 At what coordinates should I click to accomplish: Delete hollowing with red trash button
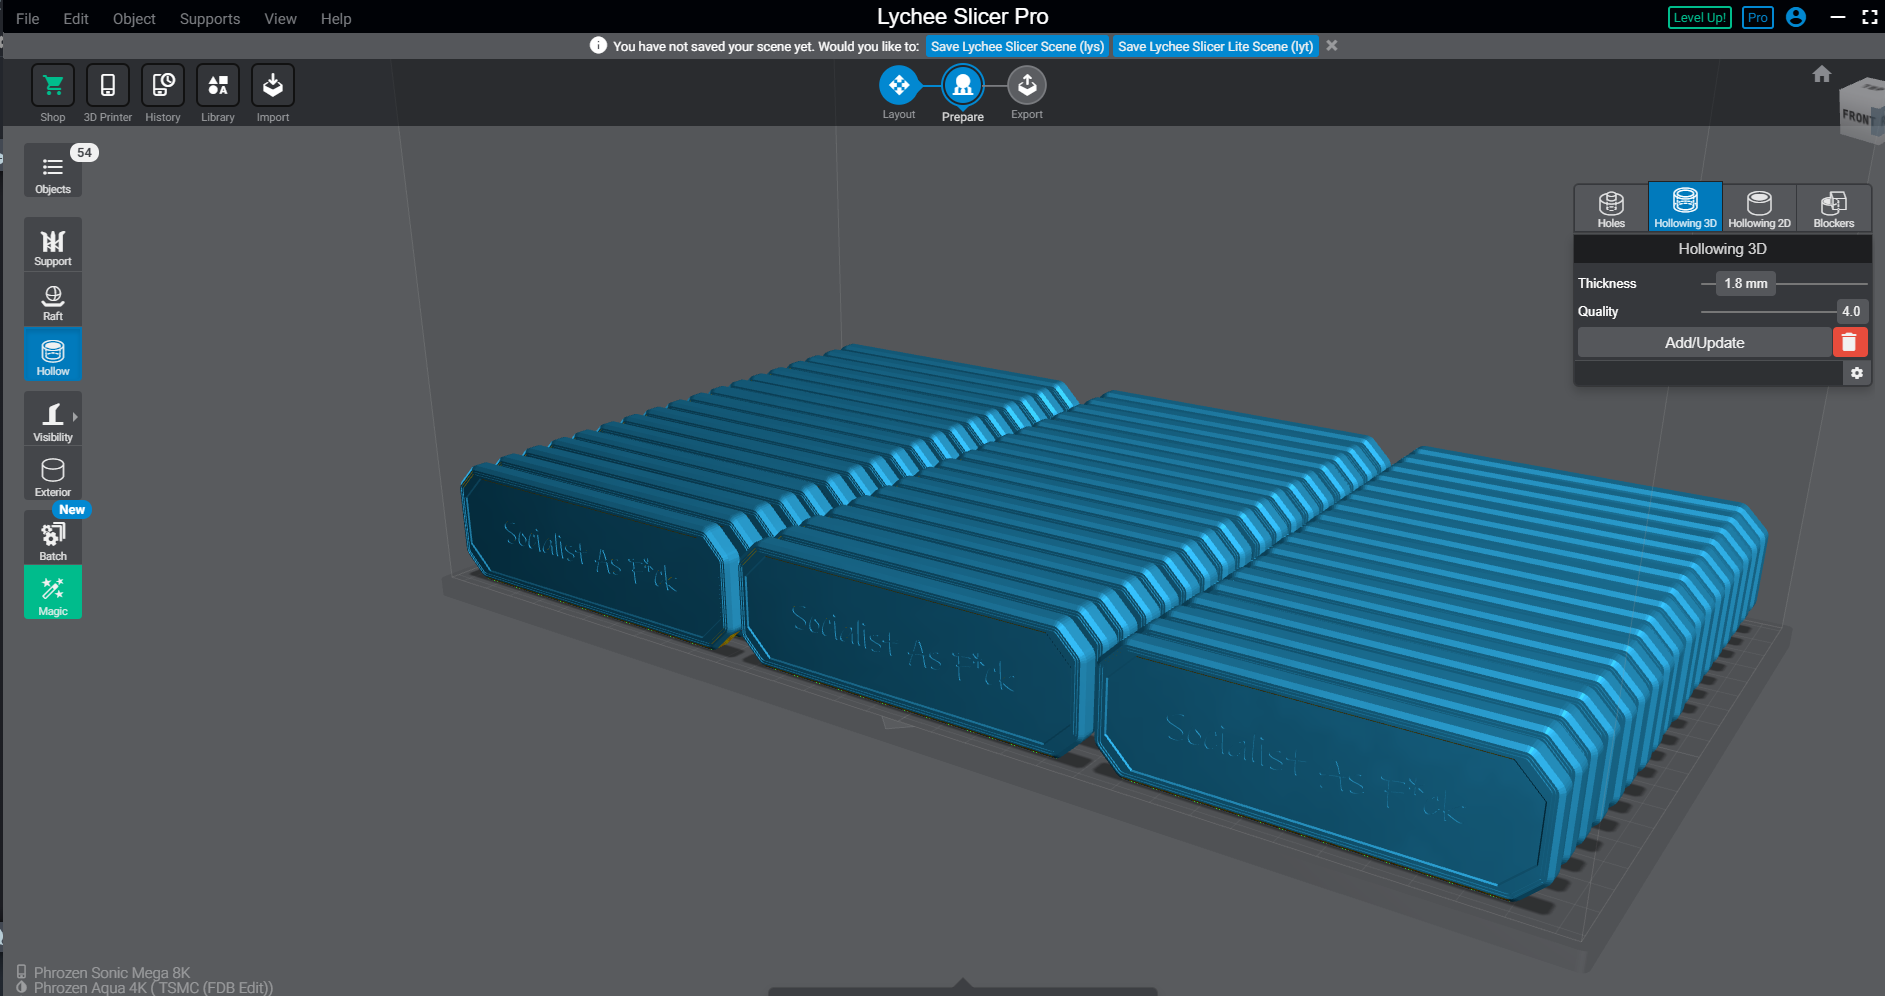[x=1849, y=343]
